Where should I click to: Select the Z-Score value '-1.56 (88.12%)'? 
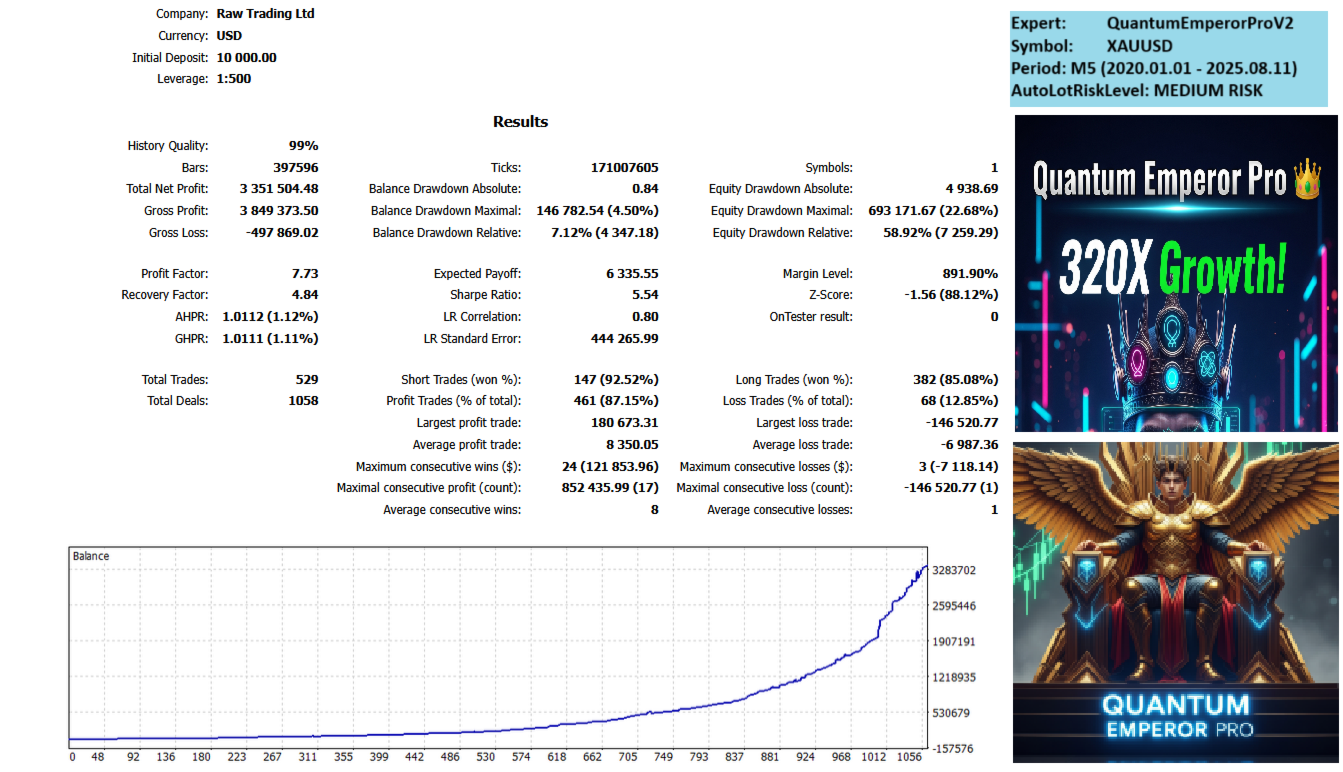pos(952,295)
